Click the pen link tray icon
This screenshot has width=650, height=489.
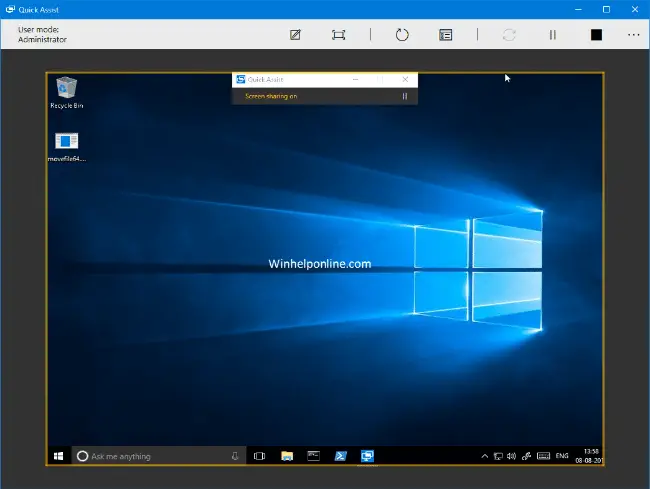click(526, 456)
